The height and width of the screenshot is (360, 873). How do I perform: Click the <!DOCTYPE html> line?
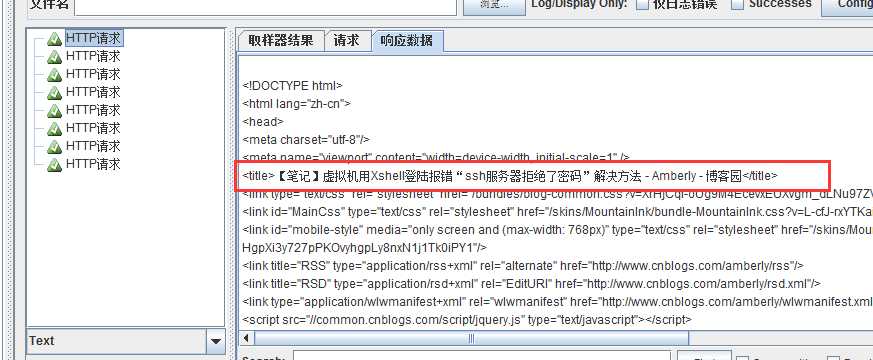[293, 86]
